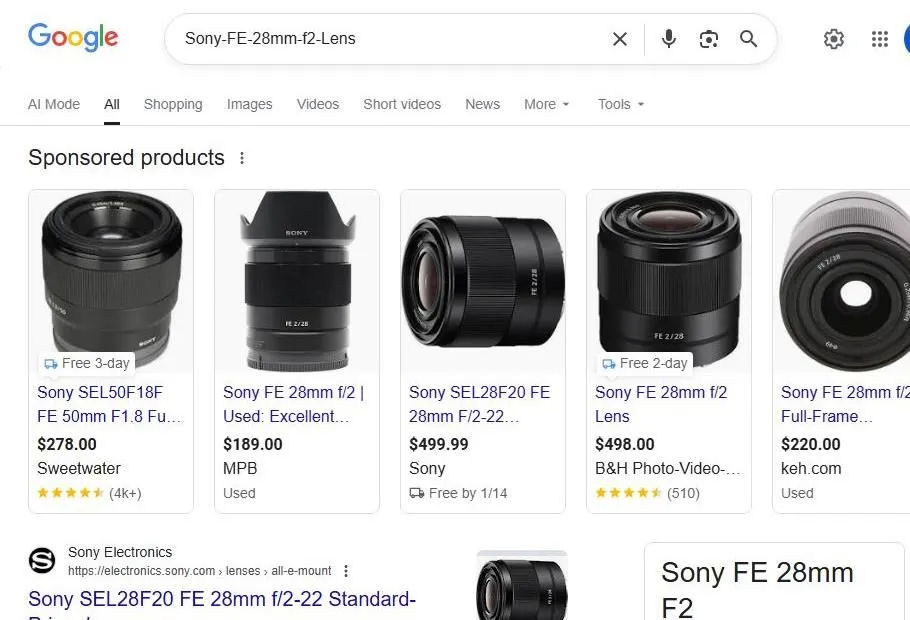The image size is (910, 620).
Task: Switch to the Images tab
Action: (249, 104)
